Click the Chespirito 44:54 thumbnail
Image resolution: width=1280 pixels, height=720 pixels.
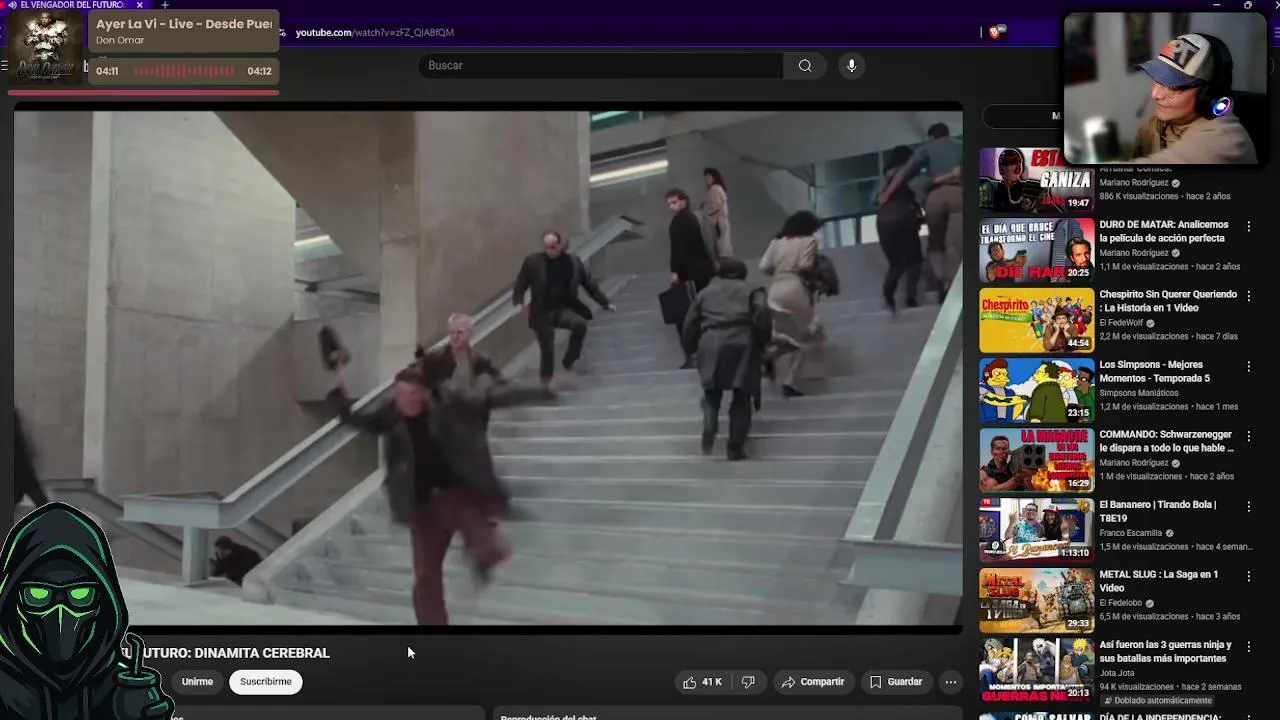pyautogui.click(x=1037, y=321)
